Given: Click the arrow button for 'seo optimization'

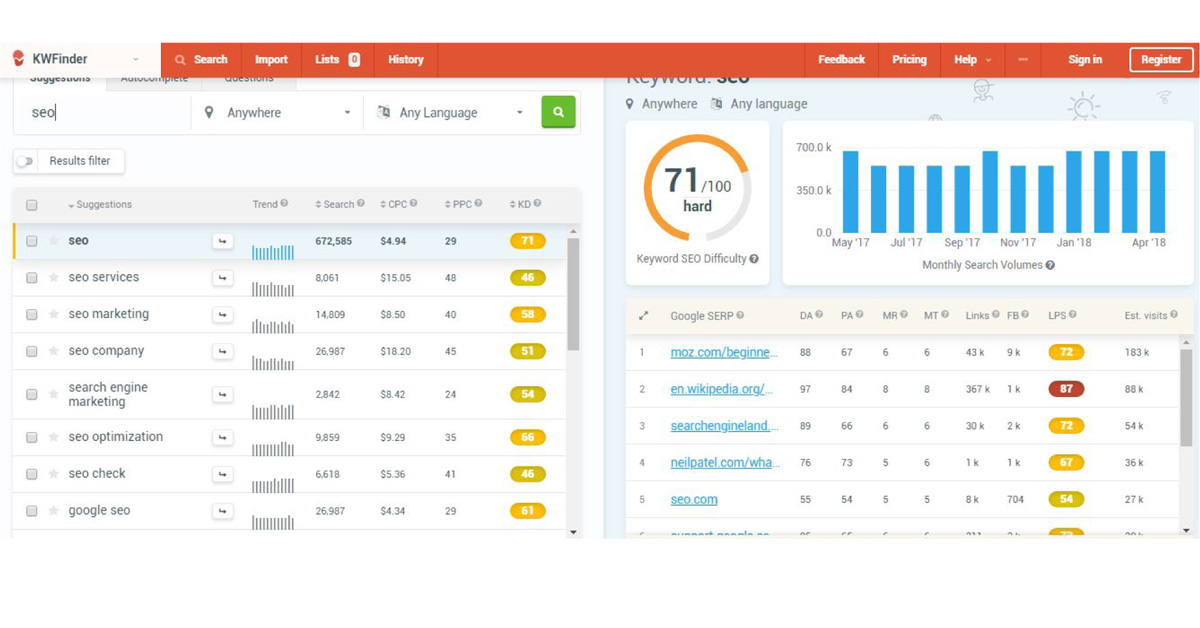Looking at the screenshot, I should tap(222, 438).
